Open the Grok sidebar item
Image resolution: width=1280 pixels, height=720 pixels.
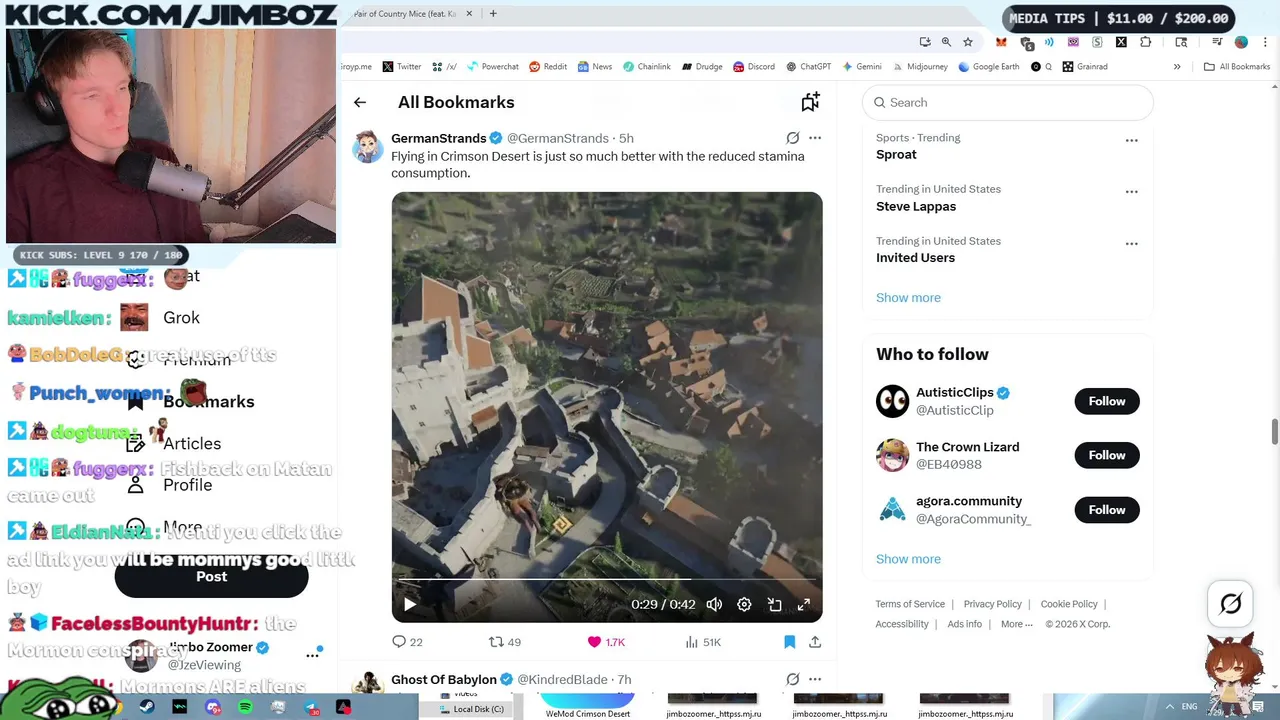pos(181,317)
